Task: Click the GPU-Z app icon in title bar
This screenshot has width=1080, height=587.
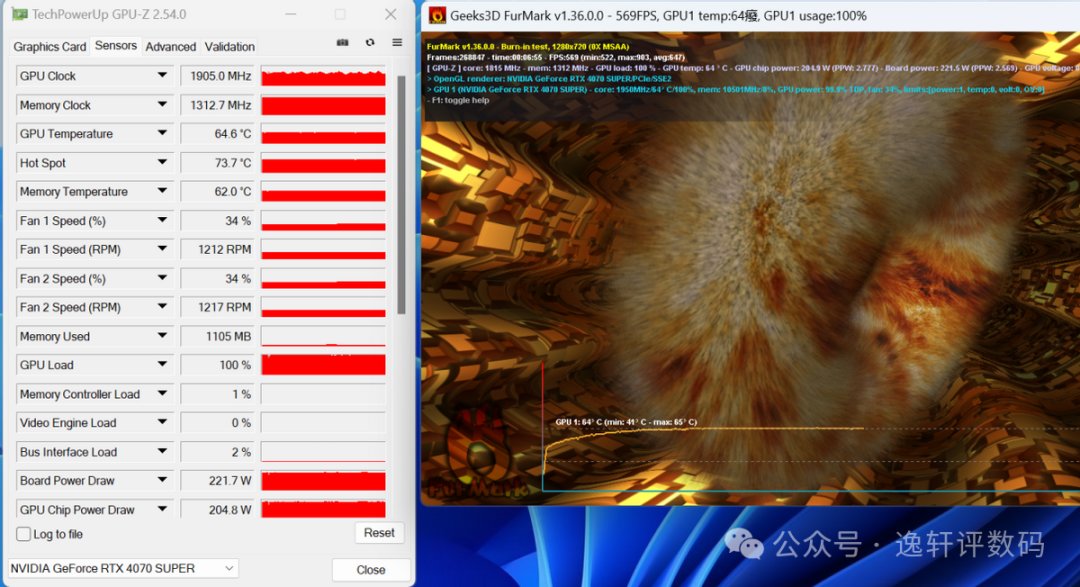Action: pos(20,14)
